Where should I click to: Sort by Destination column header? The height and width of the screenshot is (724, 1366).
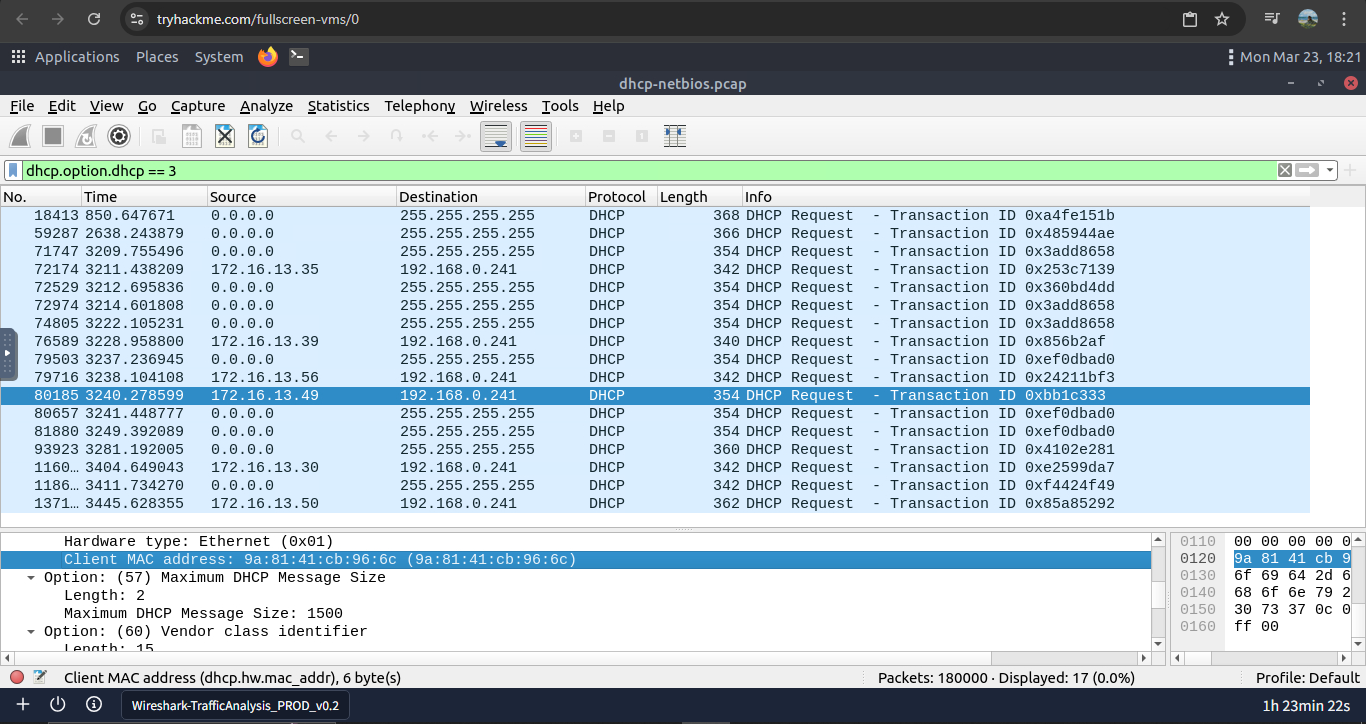[x=491, y=197]
